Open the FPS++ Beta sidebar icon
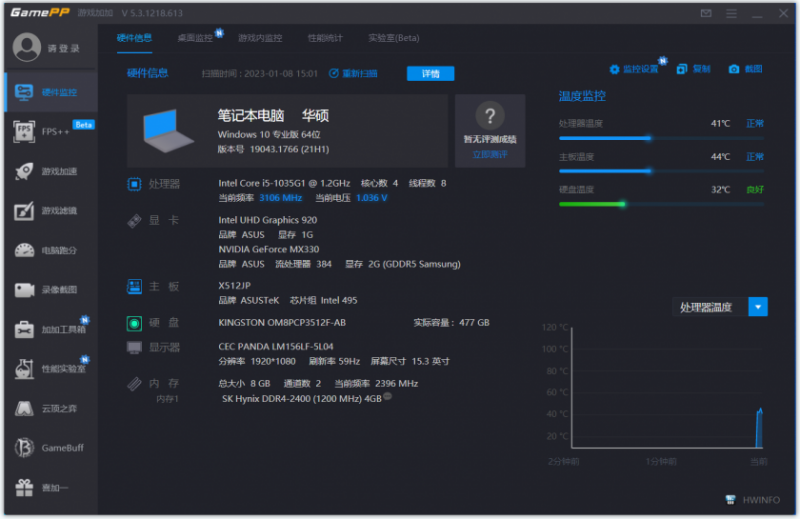 coord(24,132)
